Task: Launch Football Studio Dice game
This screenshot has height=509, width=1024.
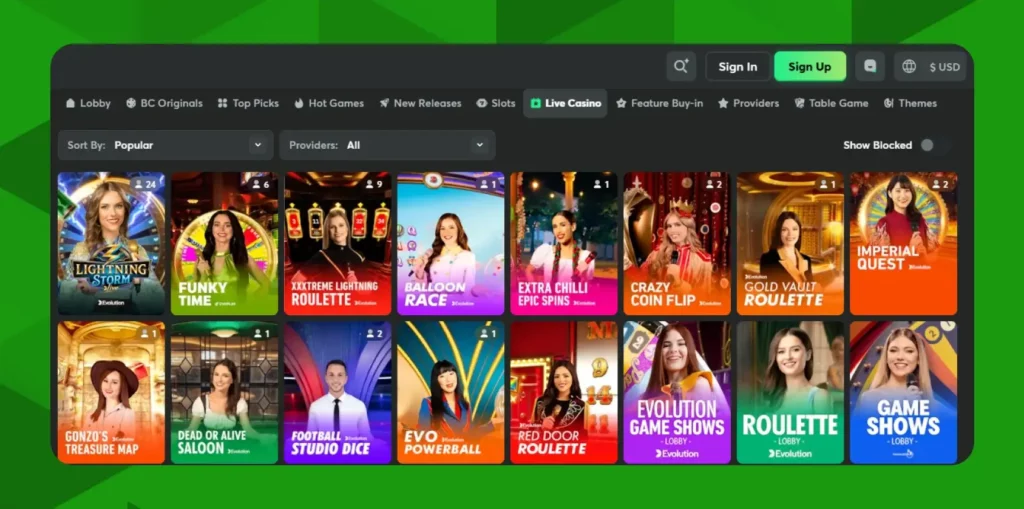Action: pyautogui.click(x=338, y=392)
